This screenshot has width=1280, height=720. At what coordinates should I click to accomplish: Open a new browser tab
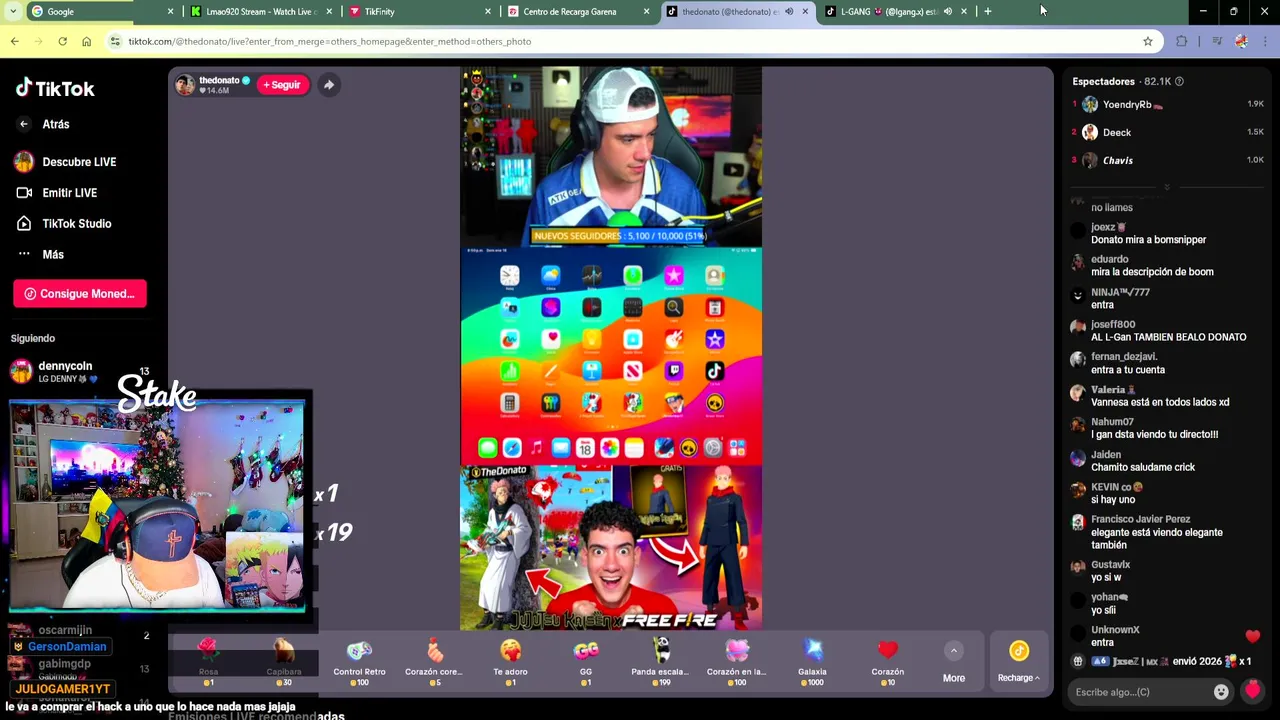[x=987, y=12]
